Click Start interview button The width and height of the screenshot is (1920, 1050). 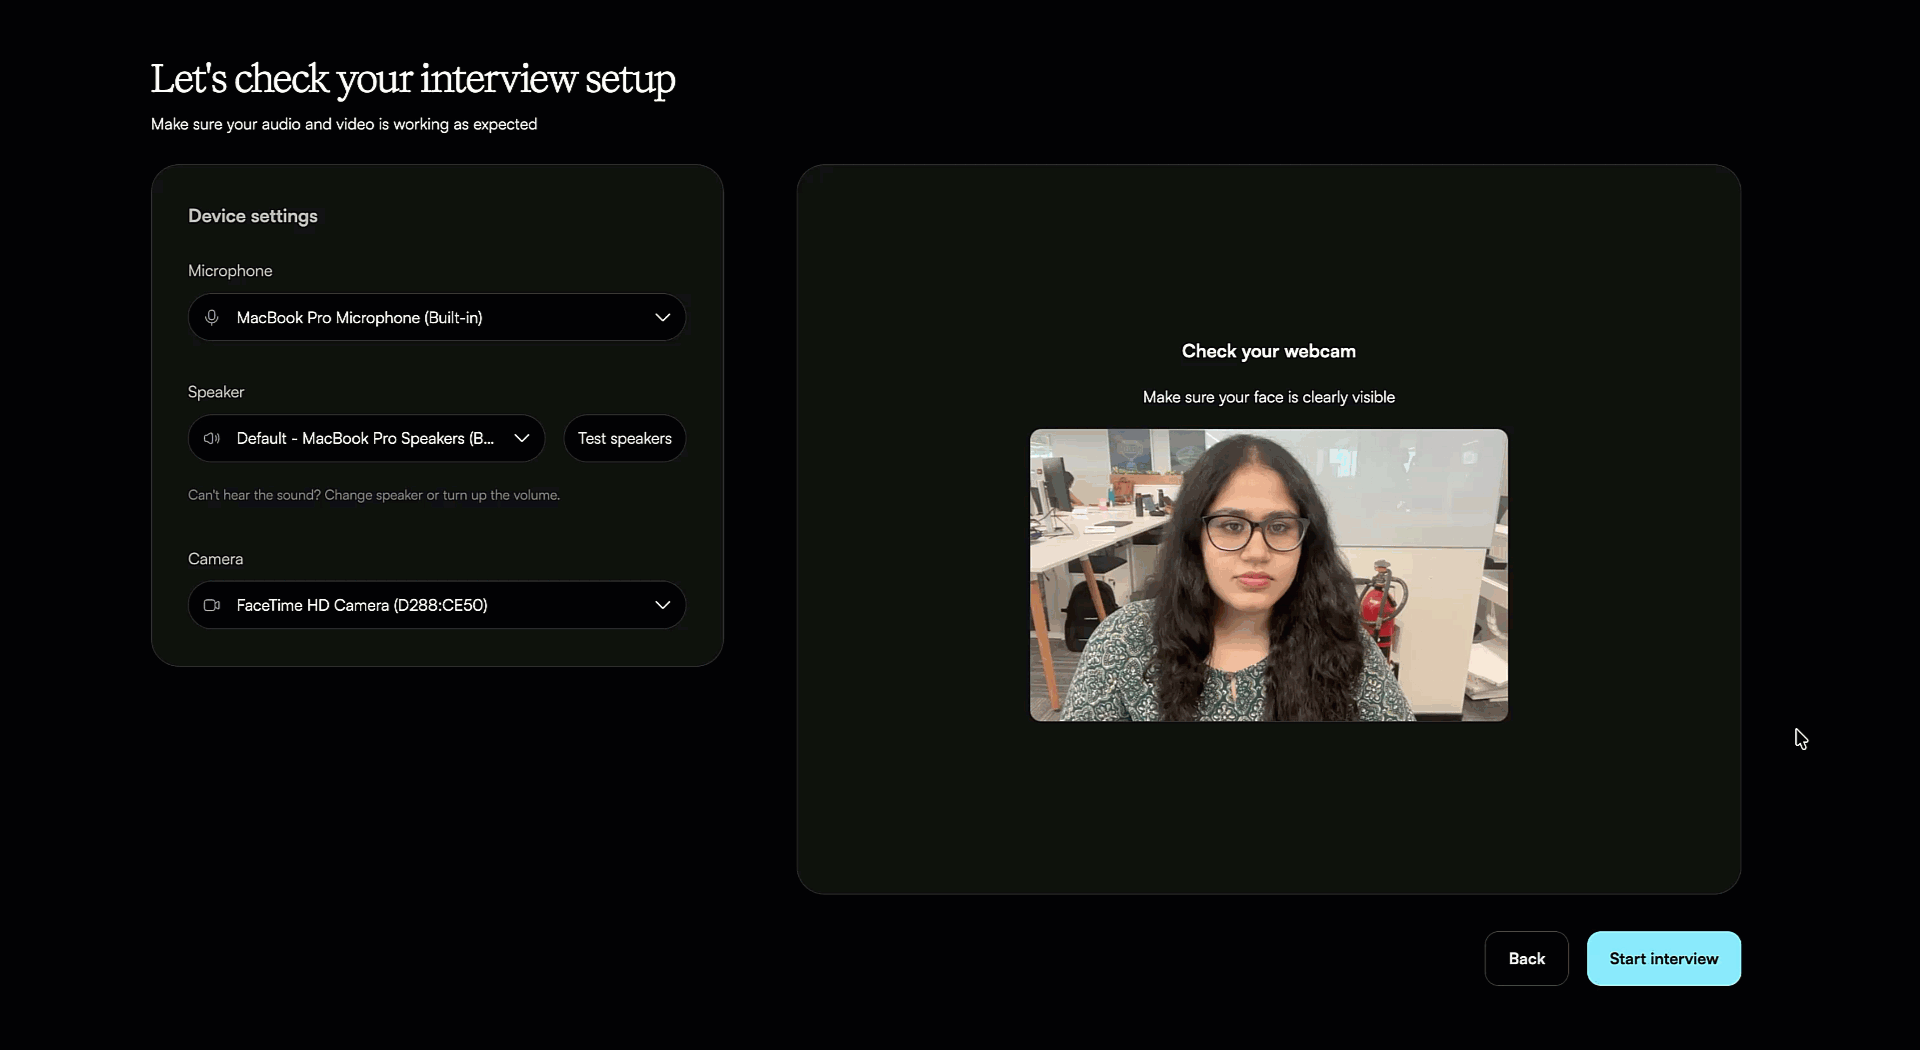1664,958
